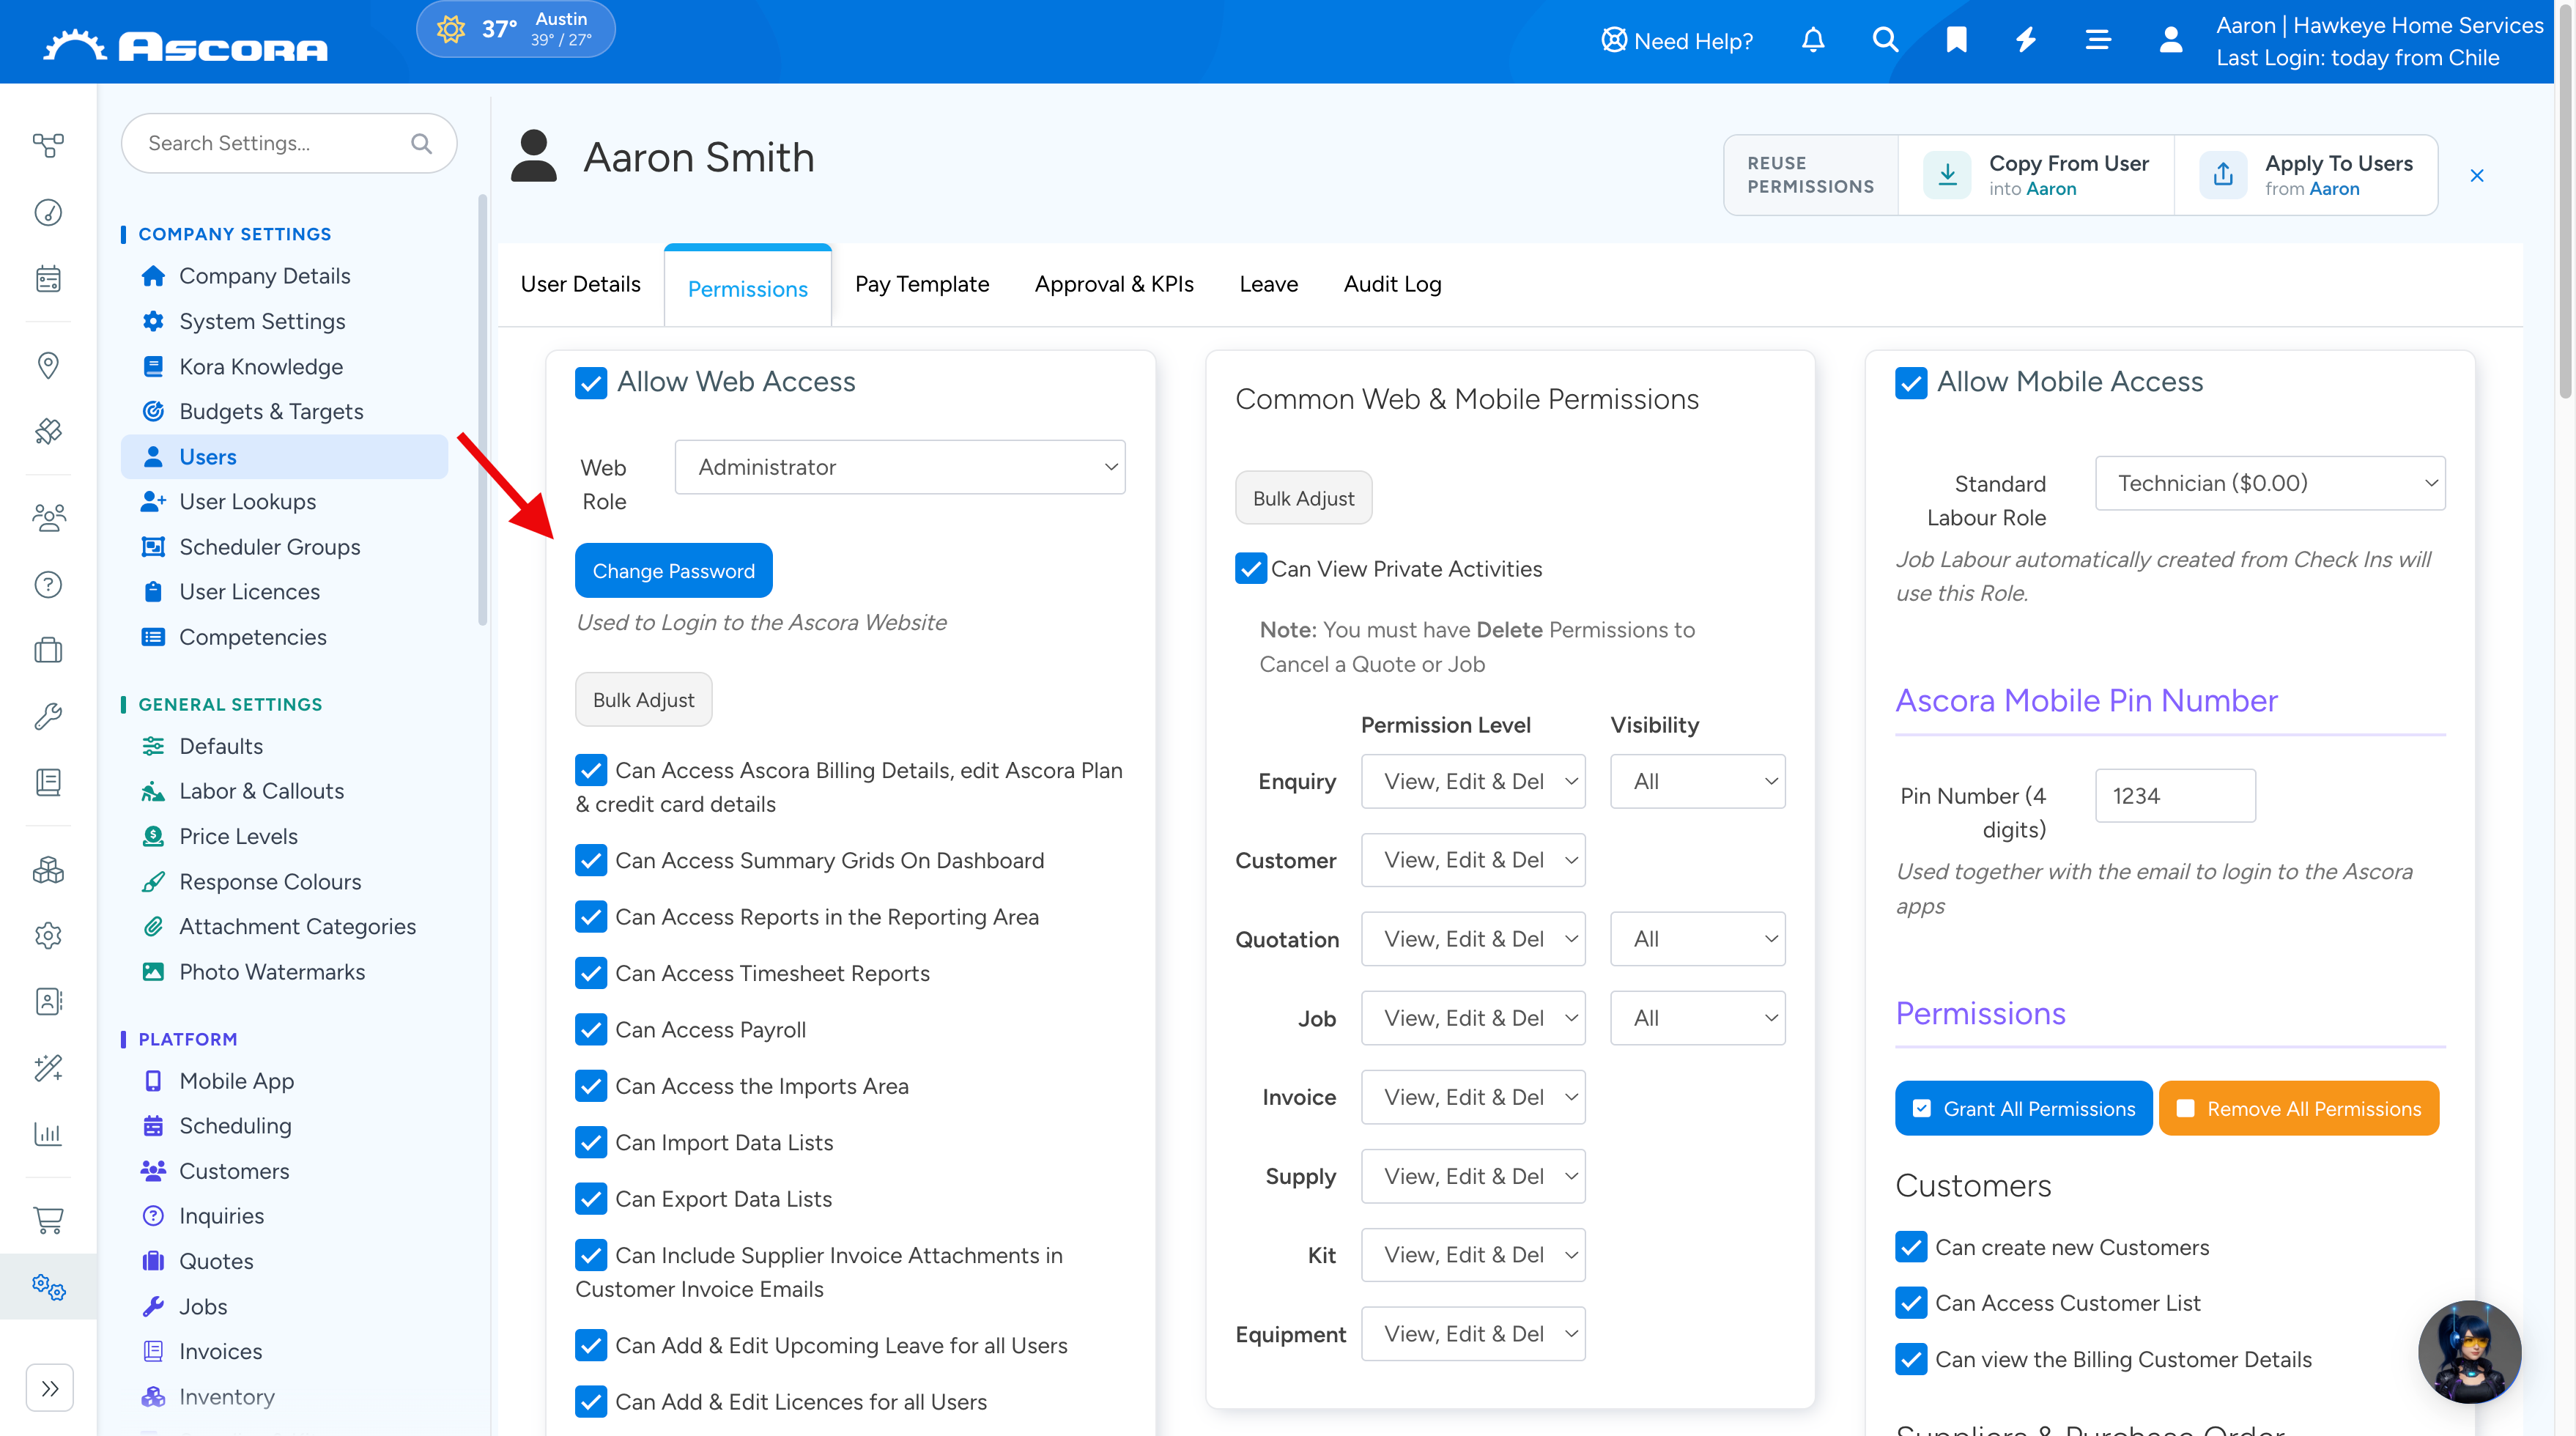Open Quotation Visibility dropdown
The image size is (2576, 1436).
tap(1697, 939)
